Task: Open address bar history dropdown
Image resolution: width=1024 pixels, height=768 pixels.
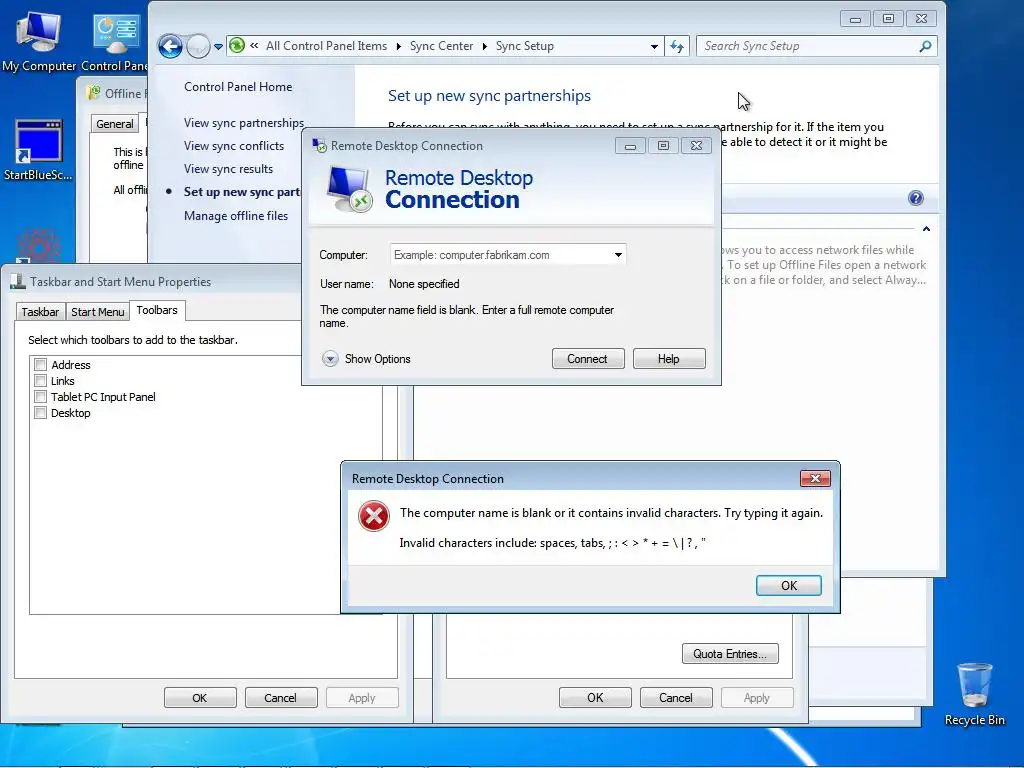Action: [x=654, y=46]
